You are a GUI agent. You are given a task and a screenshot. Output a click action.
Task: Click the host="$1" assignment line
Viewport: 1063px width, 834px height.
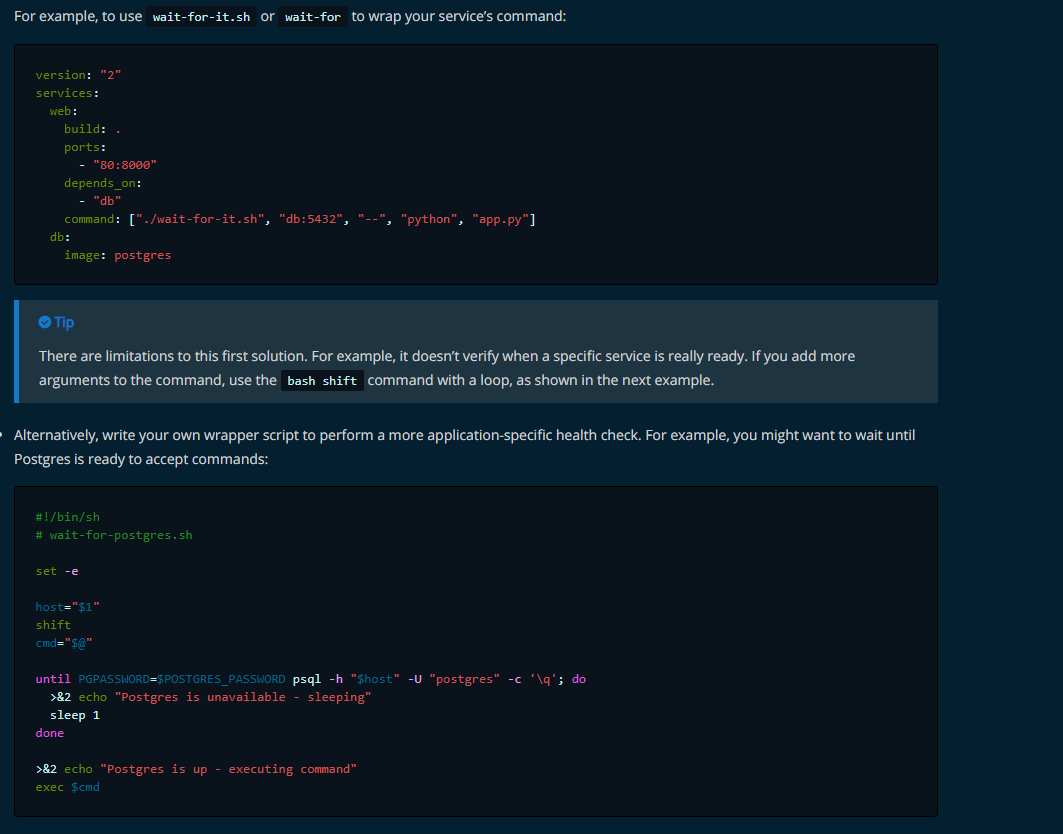click(68, 607)
